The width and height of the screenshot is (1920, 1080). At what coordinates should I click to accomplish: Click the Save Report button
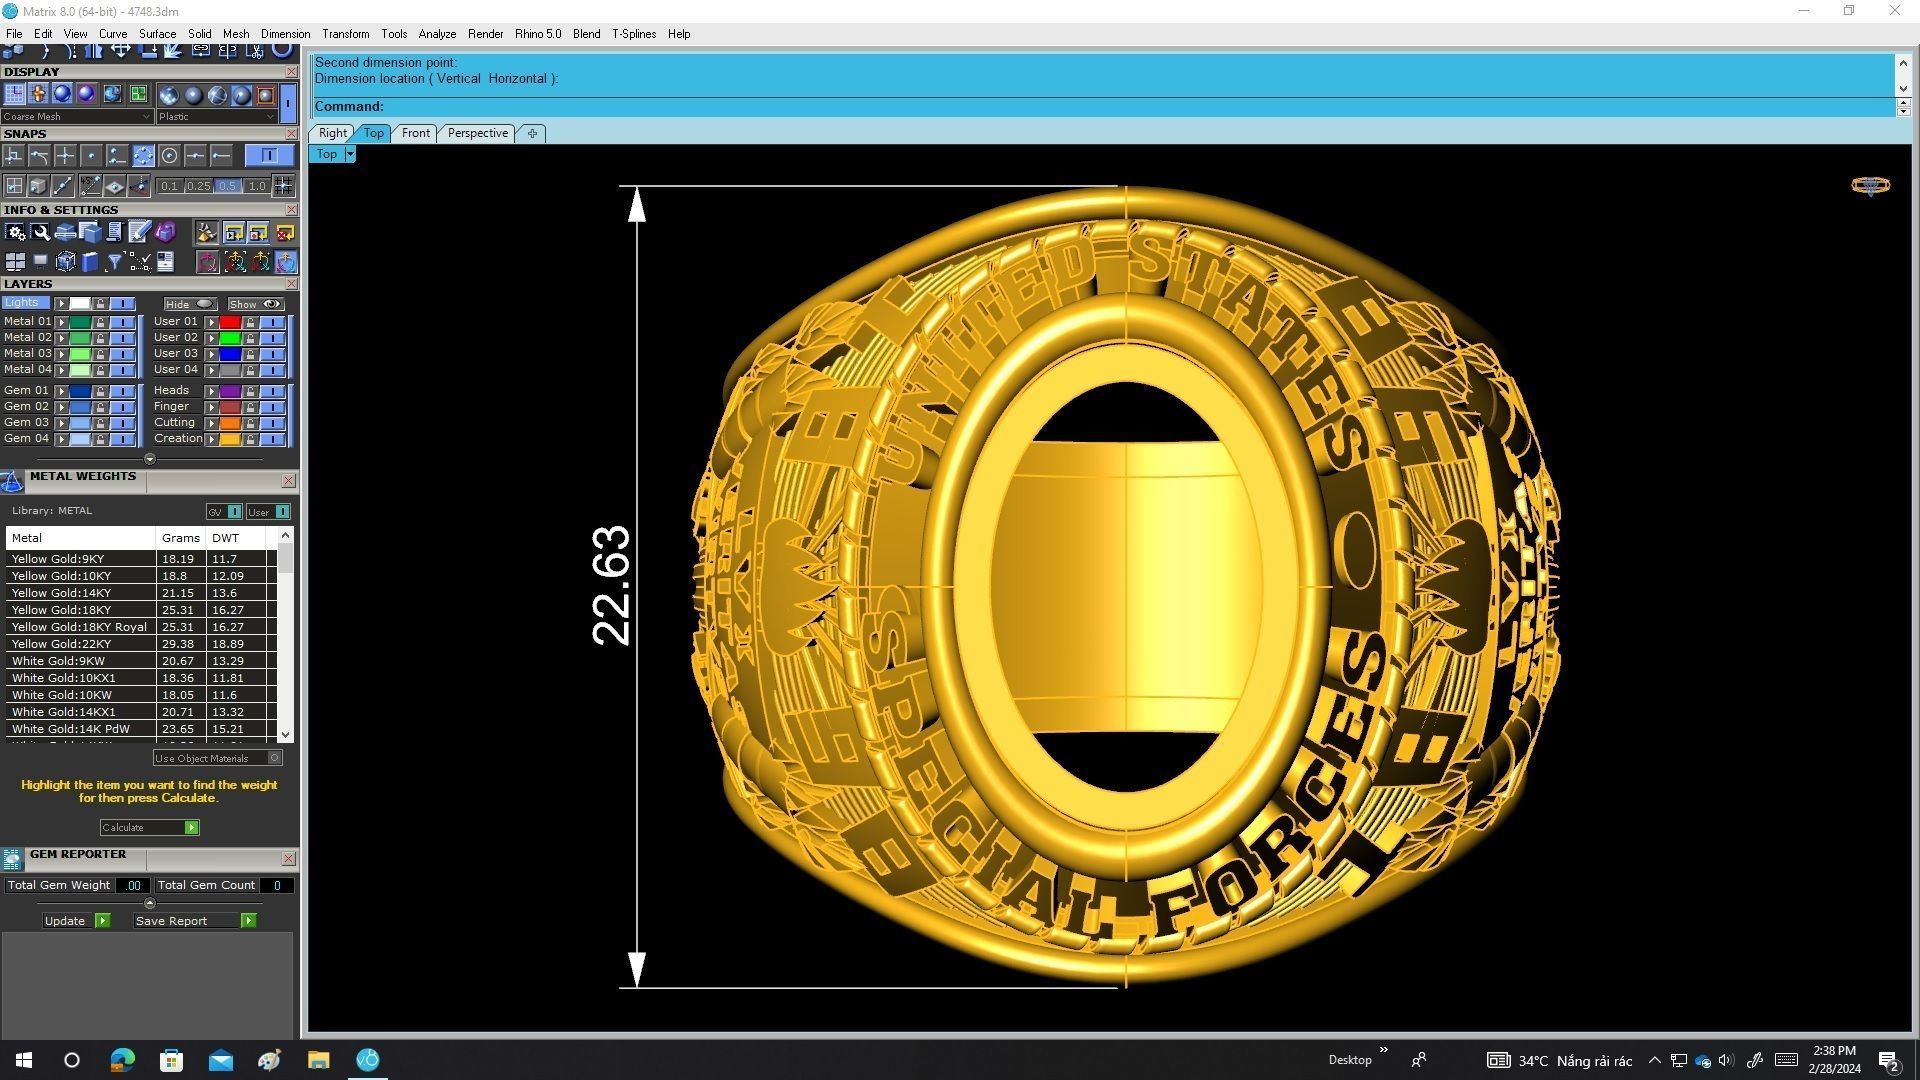pos(195,921)
